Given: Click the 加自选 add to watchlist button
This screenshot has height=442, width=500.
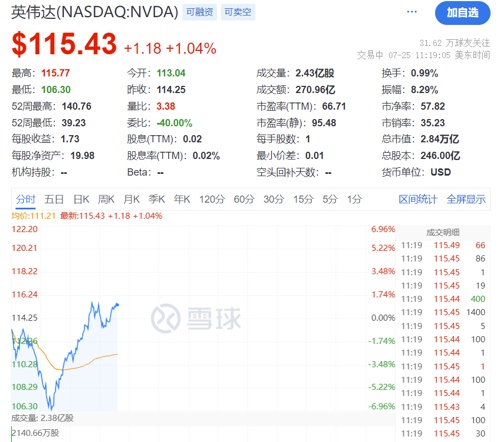Looking at the screenshot, I should (462, 13).
